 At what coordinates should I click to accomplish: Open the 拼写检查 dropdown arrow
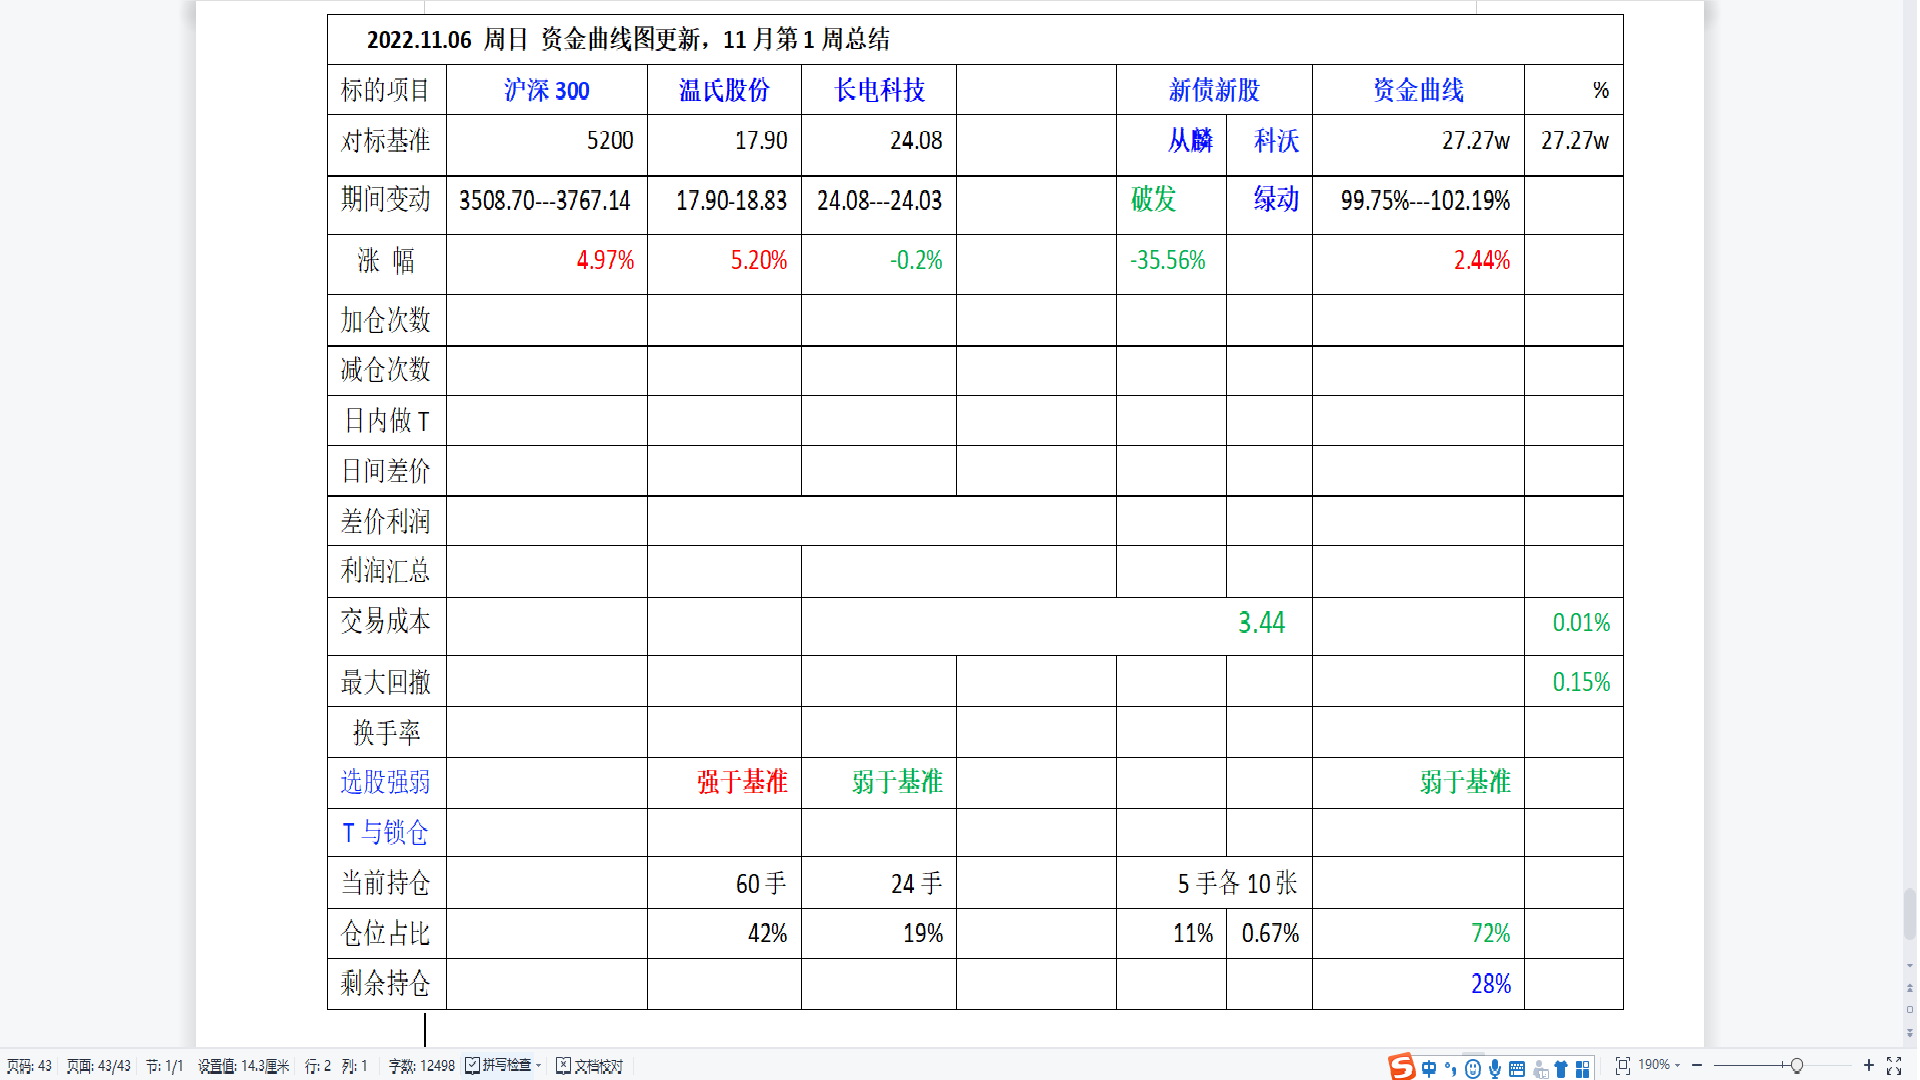coord(538,1066)
